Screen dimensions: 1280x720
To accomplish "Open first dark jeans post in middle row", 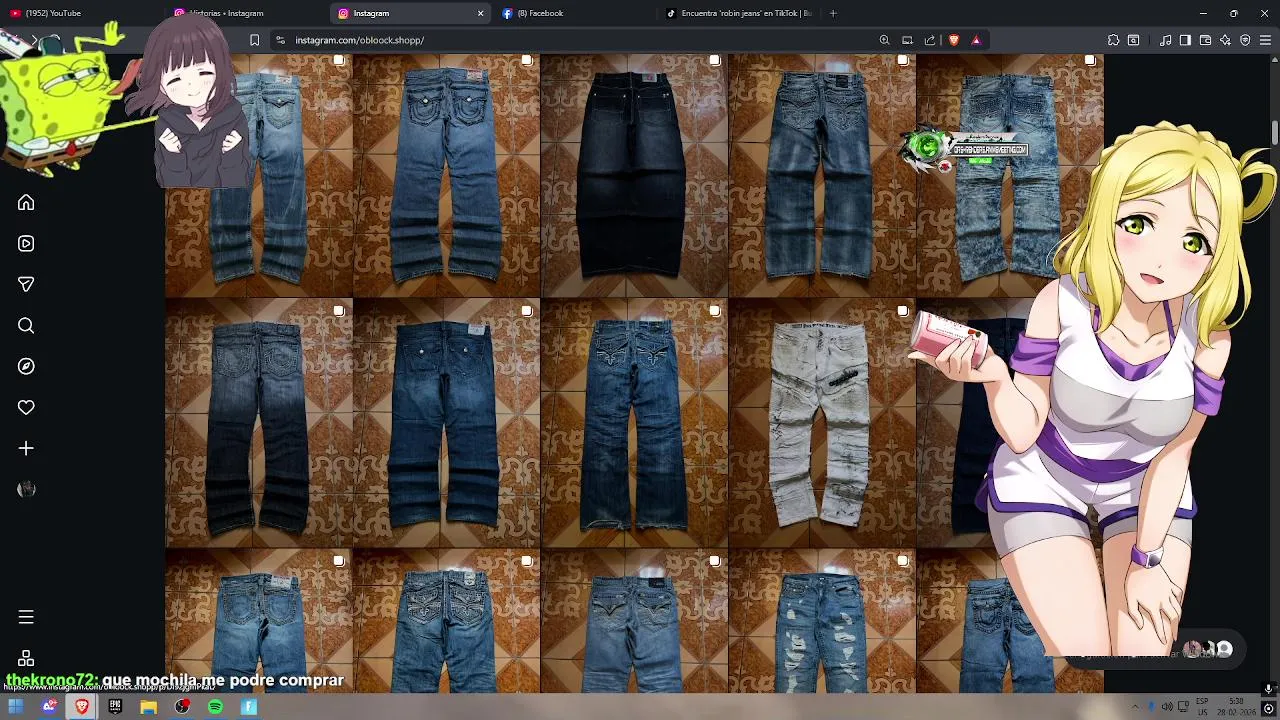I will [x=258, y=423].
